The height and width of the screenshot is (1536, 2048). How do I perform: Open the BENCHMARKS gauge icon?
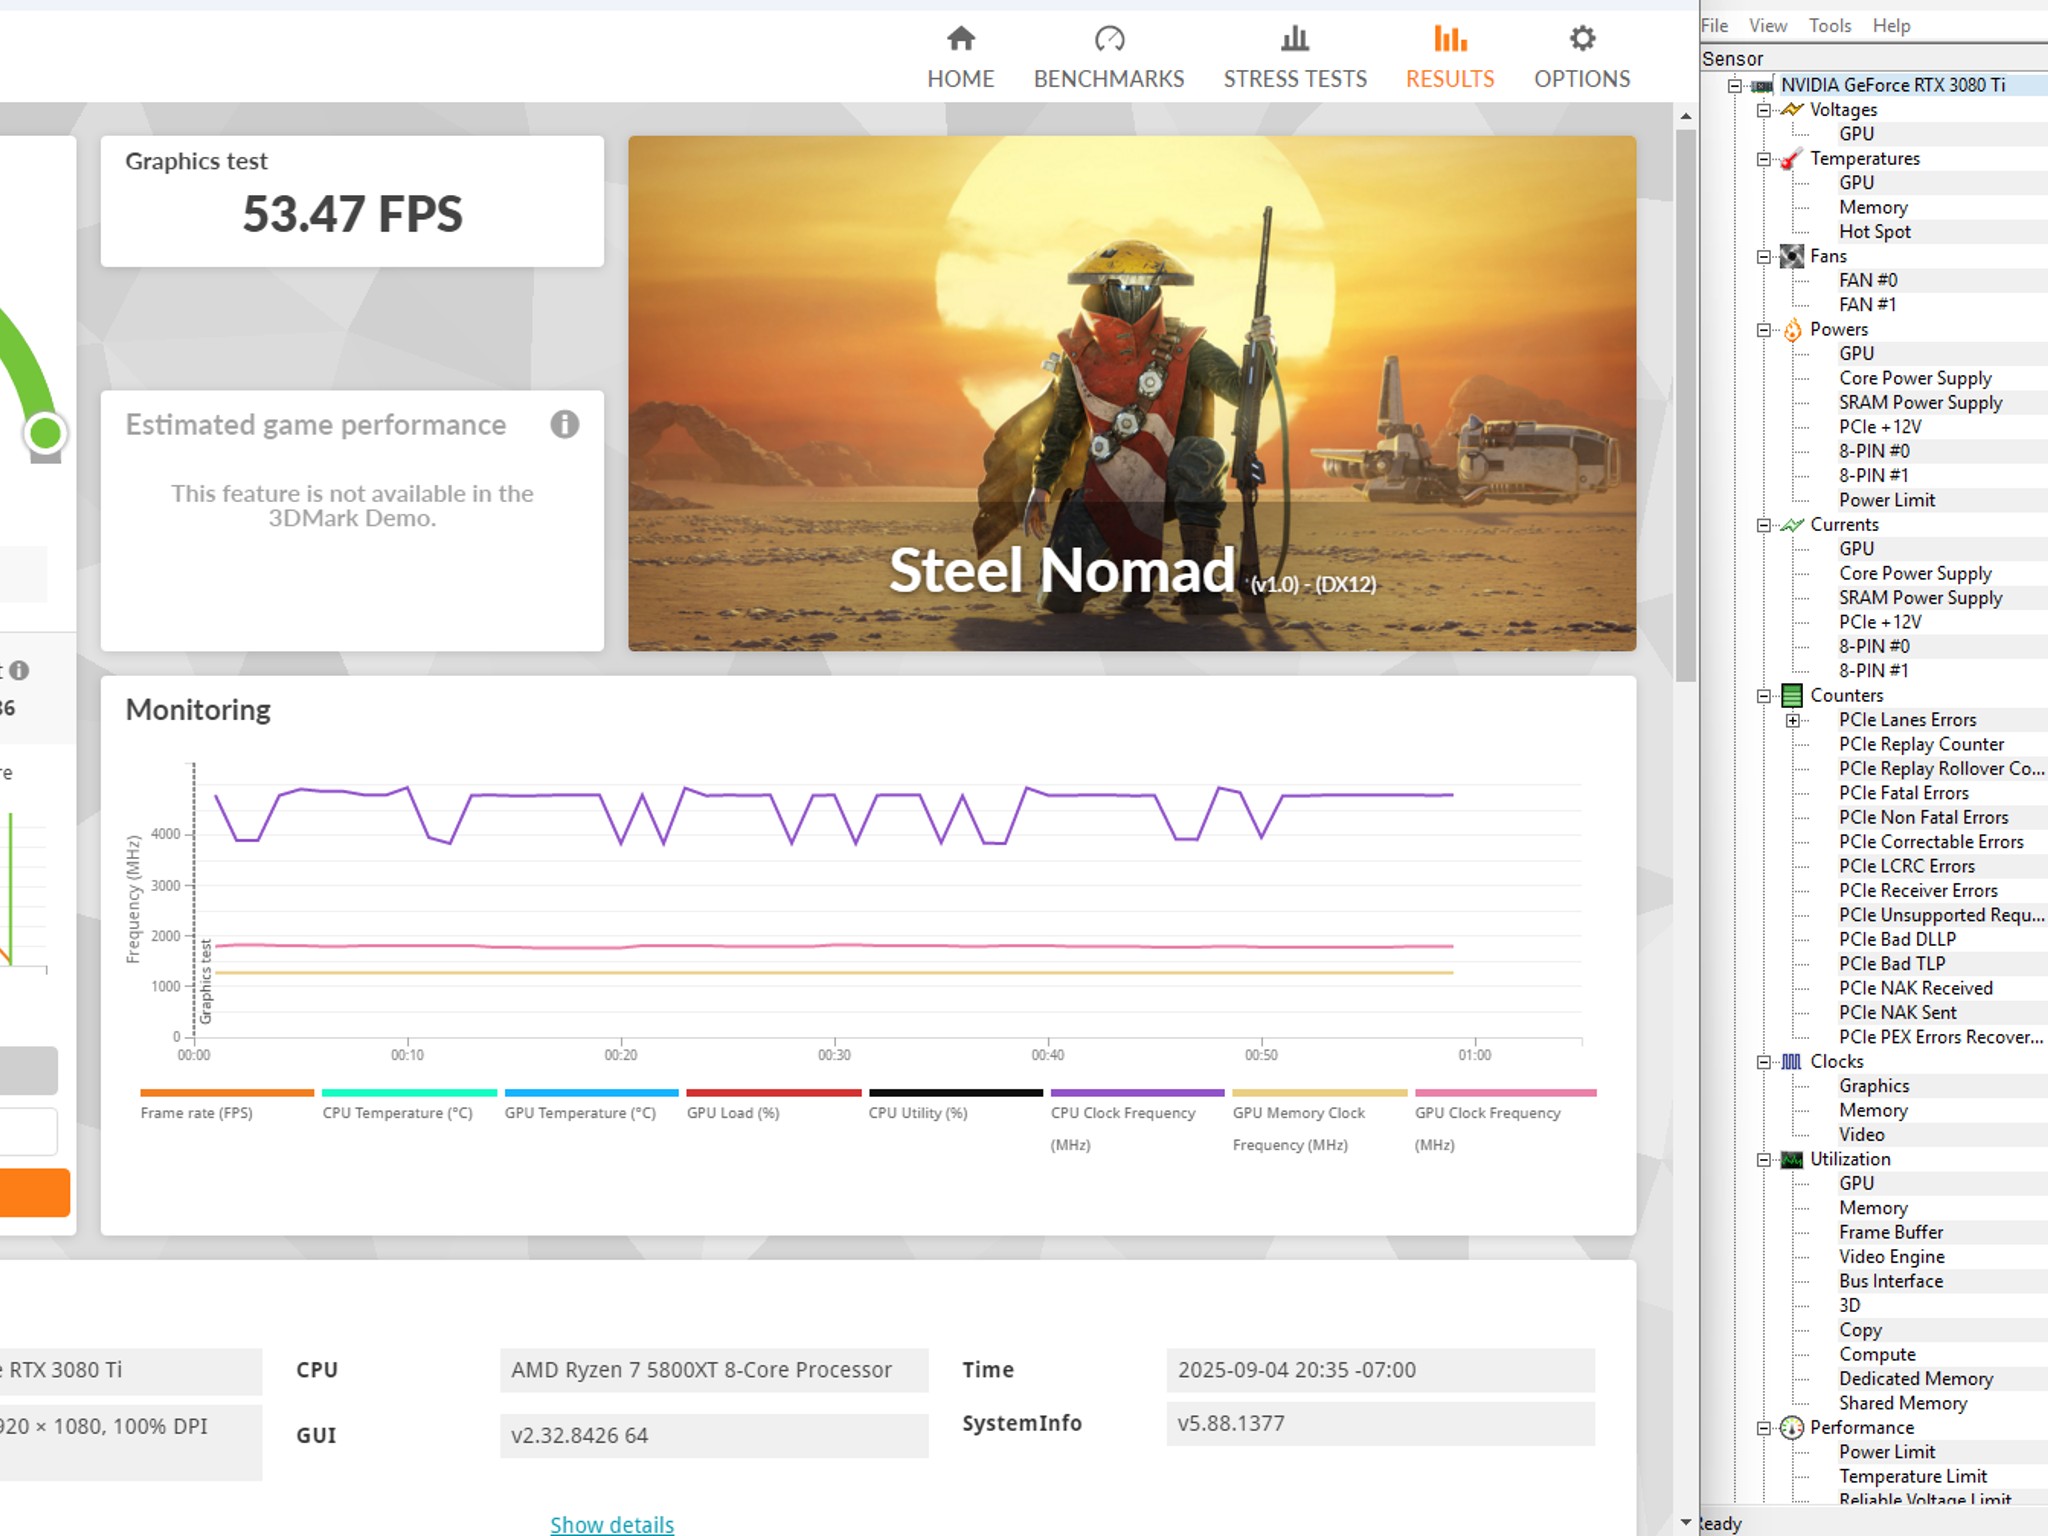tap(1109, 39)
